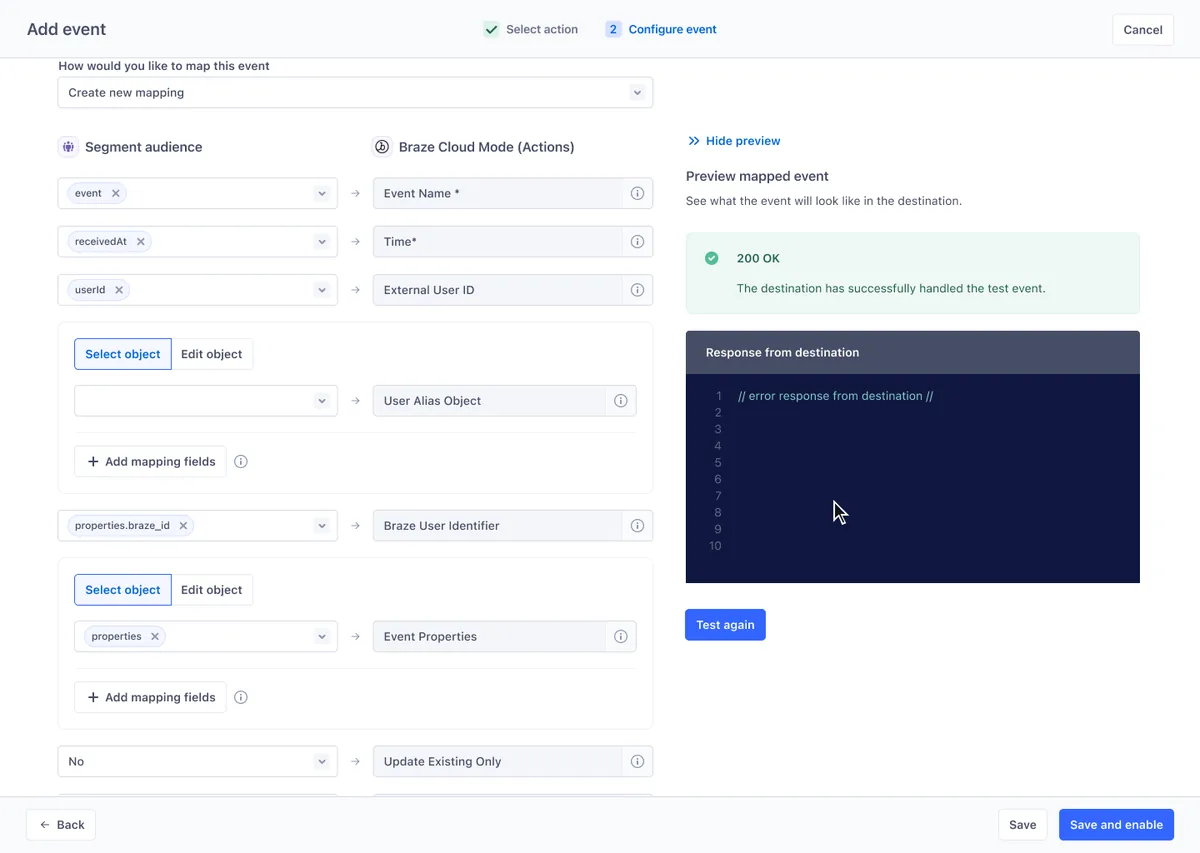Click the Braze Cloud Mode destination icon
1200x853 pixels.
coord(382,147)
